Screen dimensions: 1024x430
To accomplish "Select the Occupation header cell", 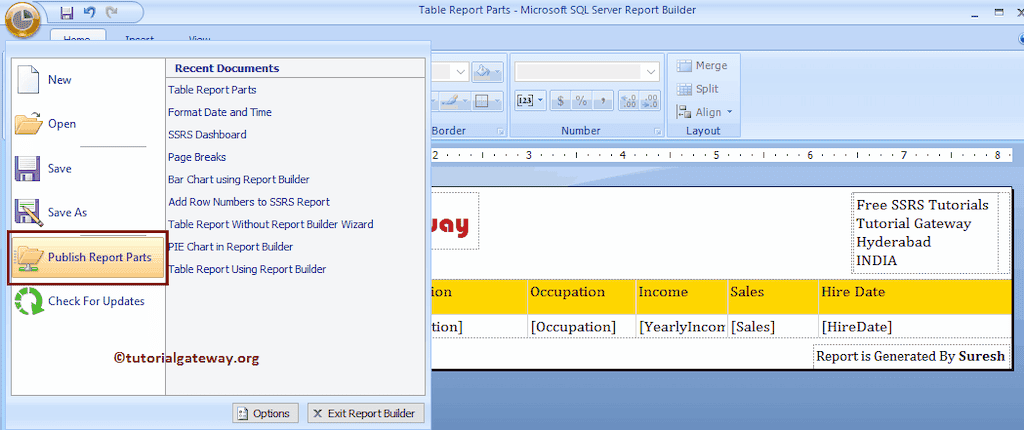I will [581, 297].
